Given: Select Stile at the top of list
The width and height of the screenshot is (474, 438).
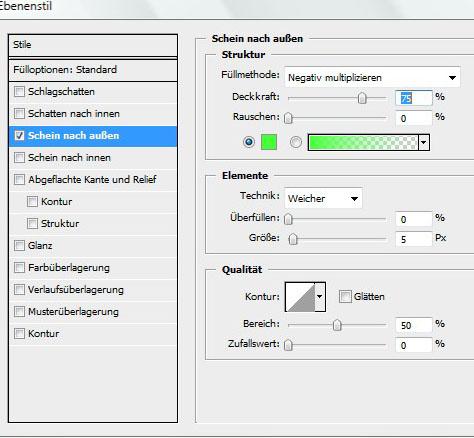Looking at the screenshot, I should click(93, 45).
